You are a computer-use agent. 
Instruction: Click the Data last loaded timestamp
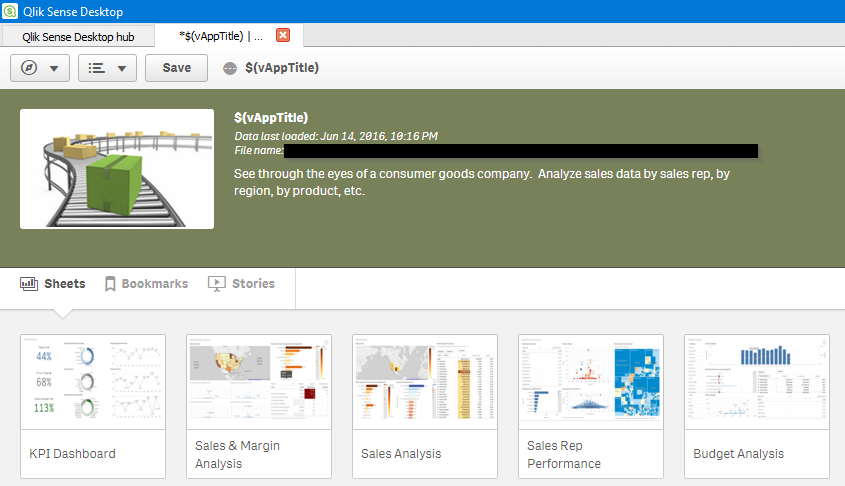336,136
